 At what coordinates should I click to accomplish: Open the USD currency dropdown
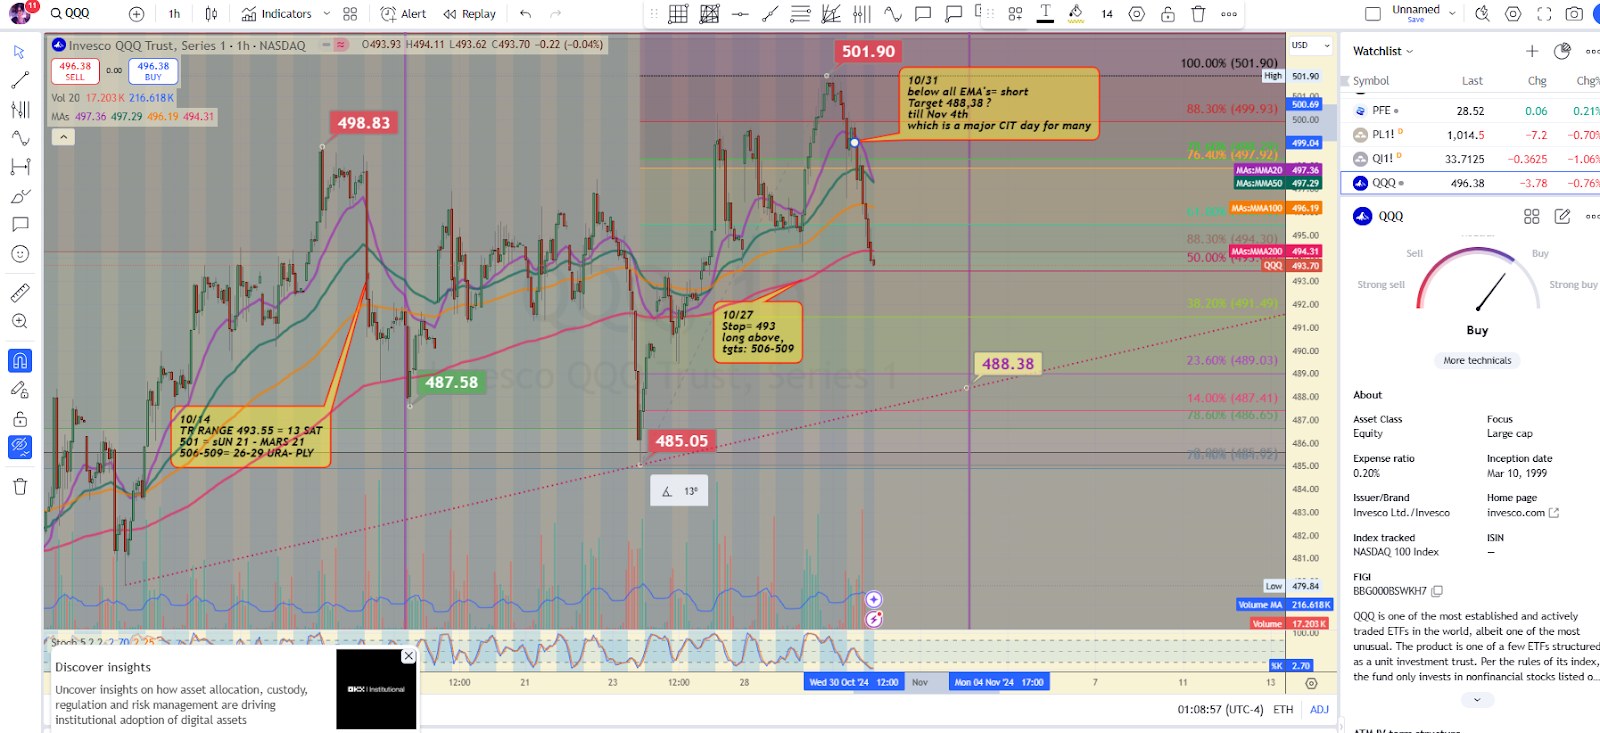point(1310,45)
